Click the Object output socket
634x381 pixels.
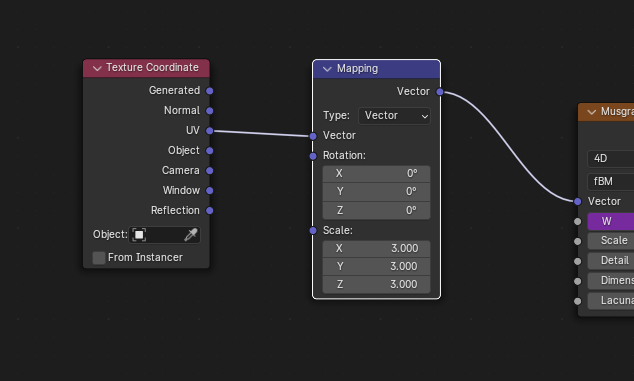(209, 151)
